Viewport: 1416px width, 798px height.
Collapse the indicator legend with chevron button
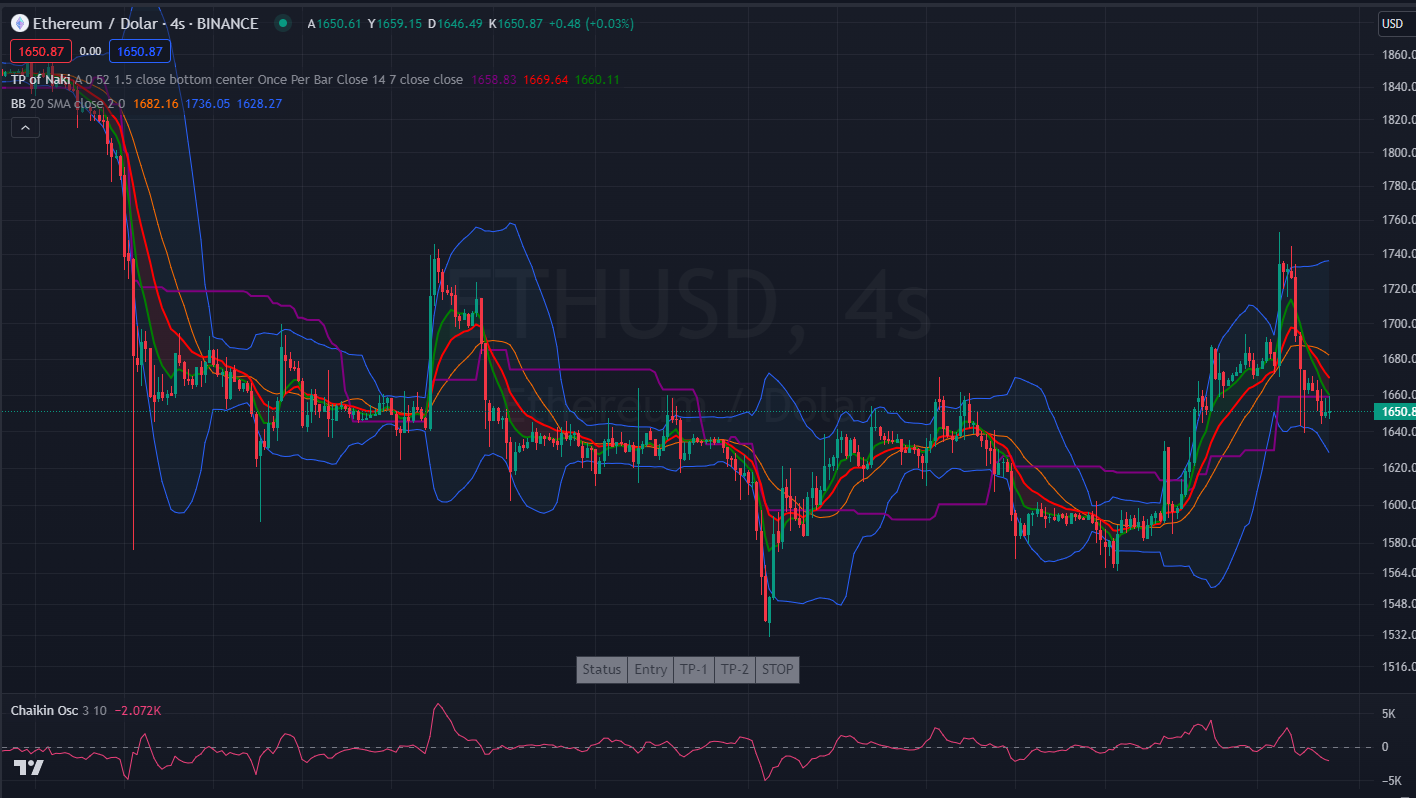point(25,127)
